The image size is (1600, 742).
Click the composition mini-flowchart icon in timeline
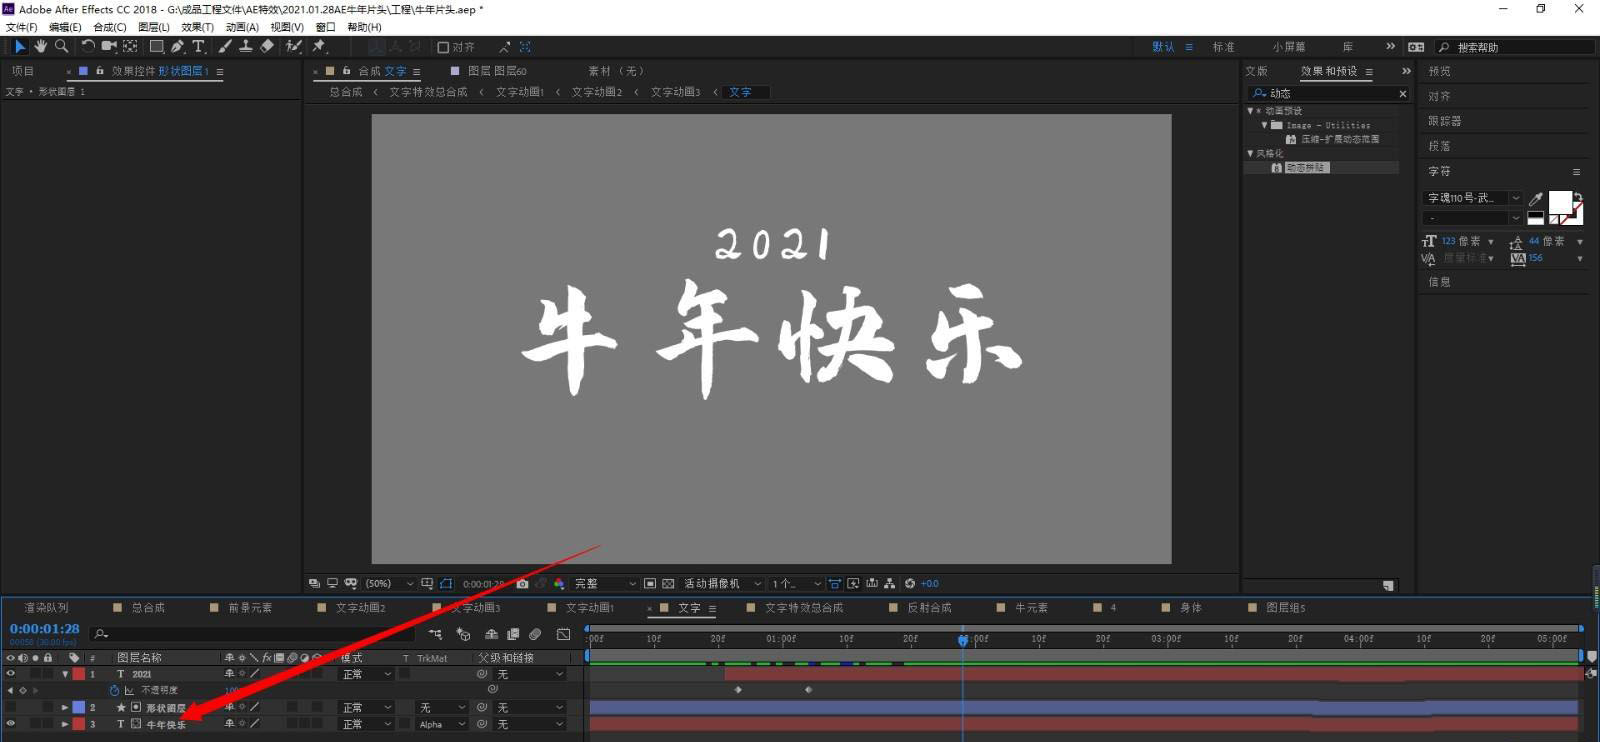point(435,634)
